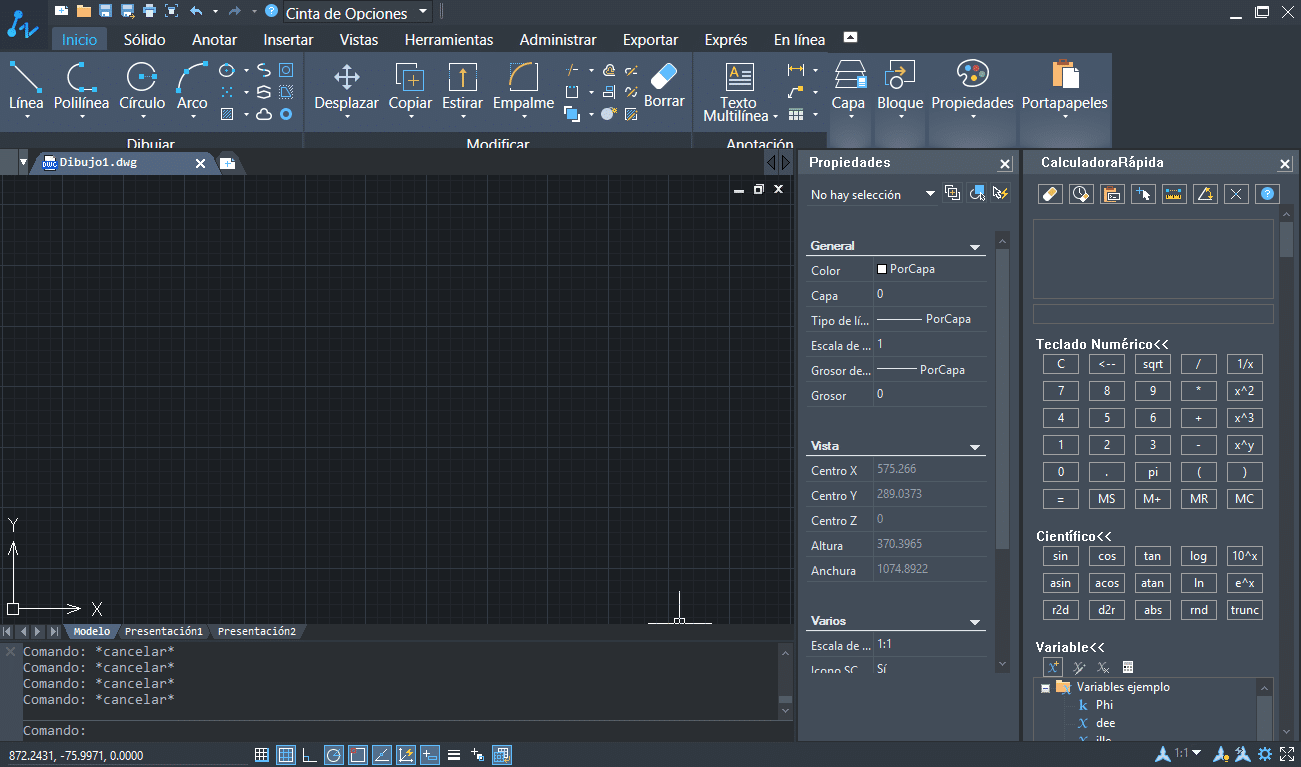Open the Capa layers panel
Image resolution: width=1301 pixels, height=767 pixels.
[x=848, y=85]
